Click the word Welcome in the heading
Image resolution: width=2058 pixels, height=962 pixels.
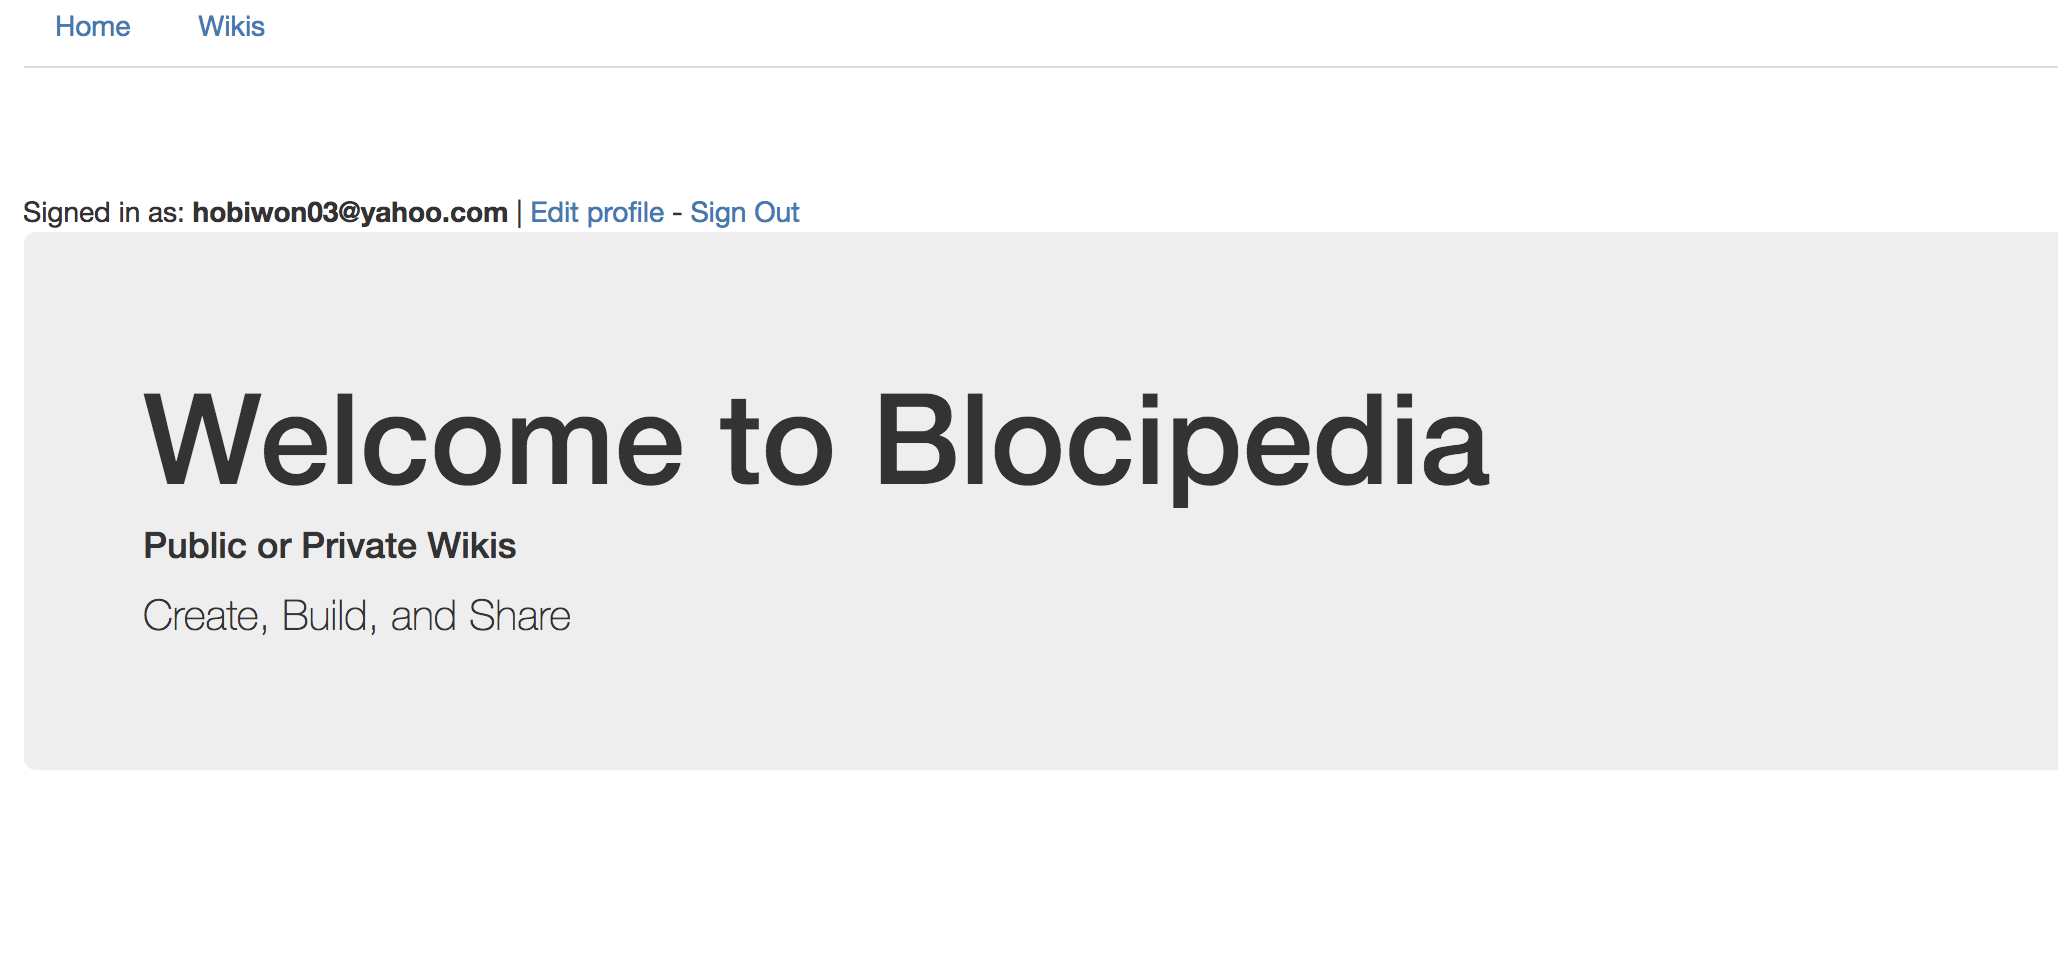(414, 440)
